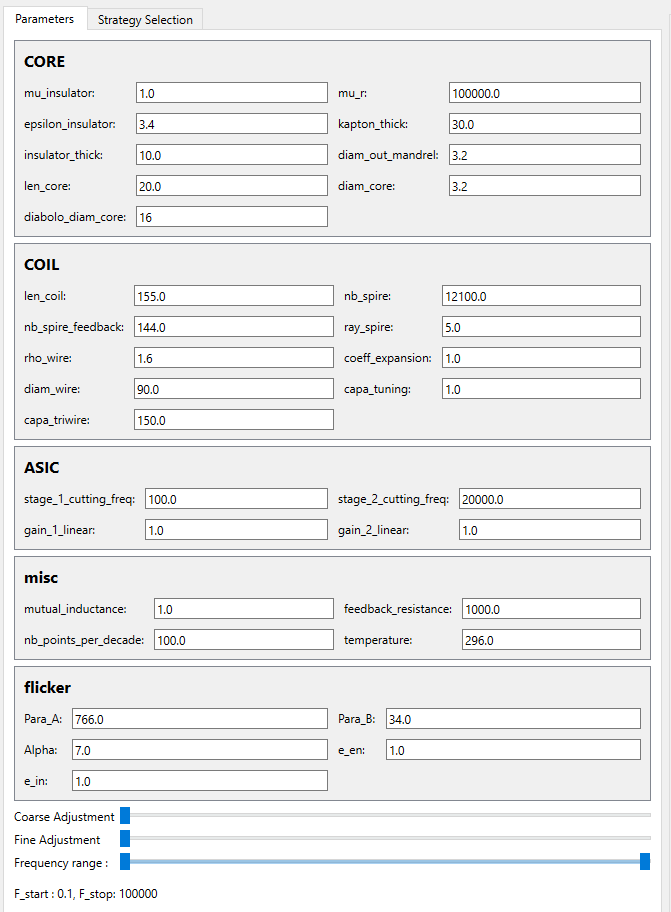Select the insulator_thick input field
This screenshot has height=912, width=671.
(x=231, y=155)
